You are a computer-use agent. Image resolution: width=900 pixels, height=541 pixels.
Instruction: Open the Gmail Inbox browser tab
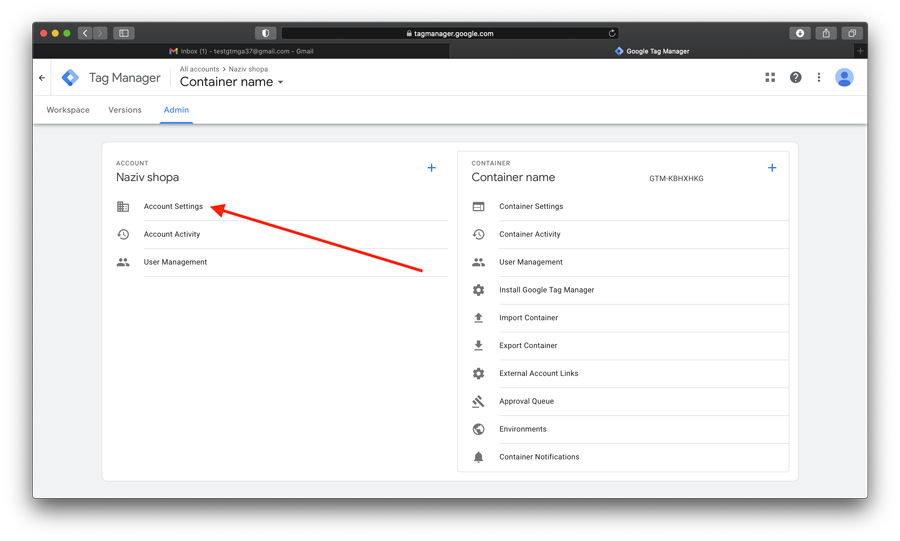[x=241, y=51]
